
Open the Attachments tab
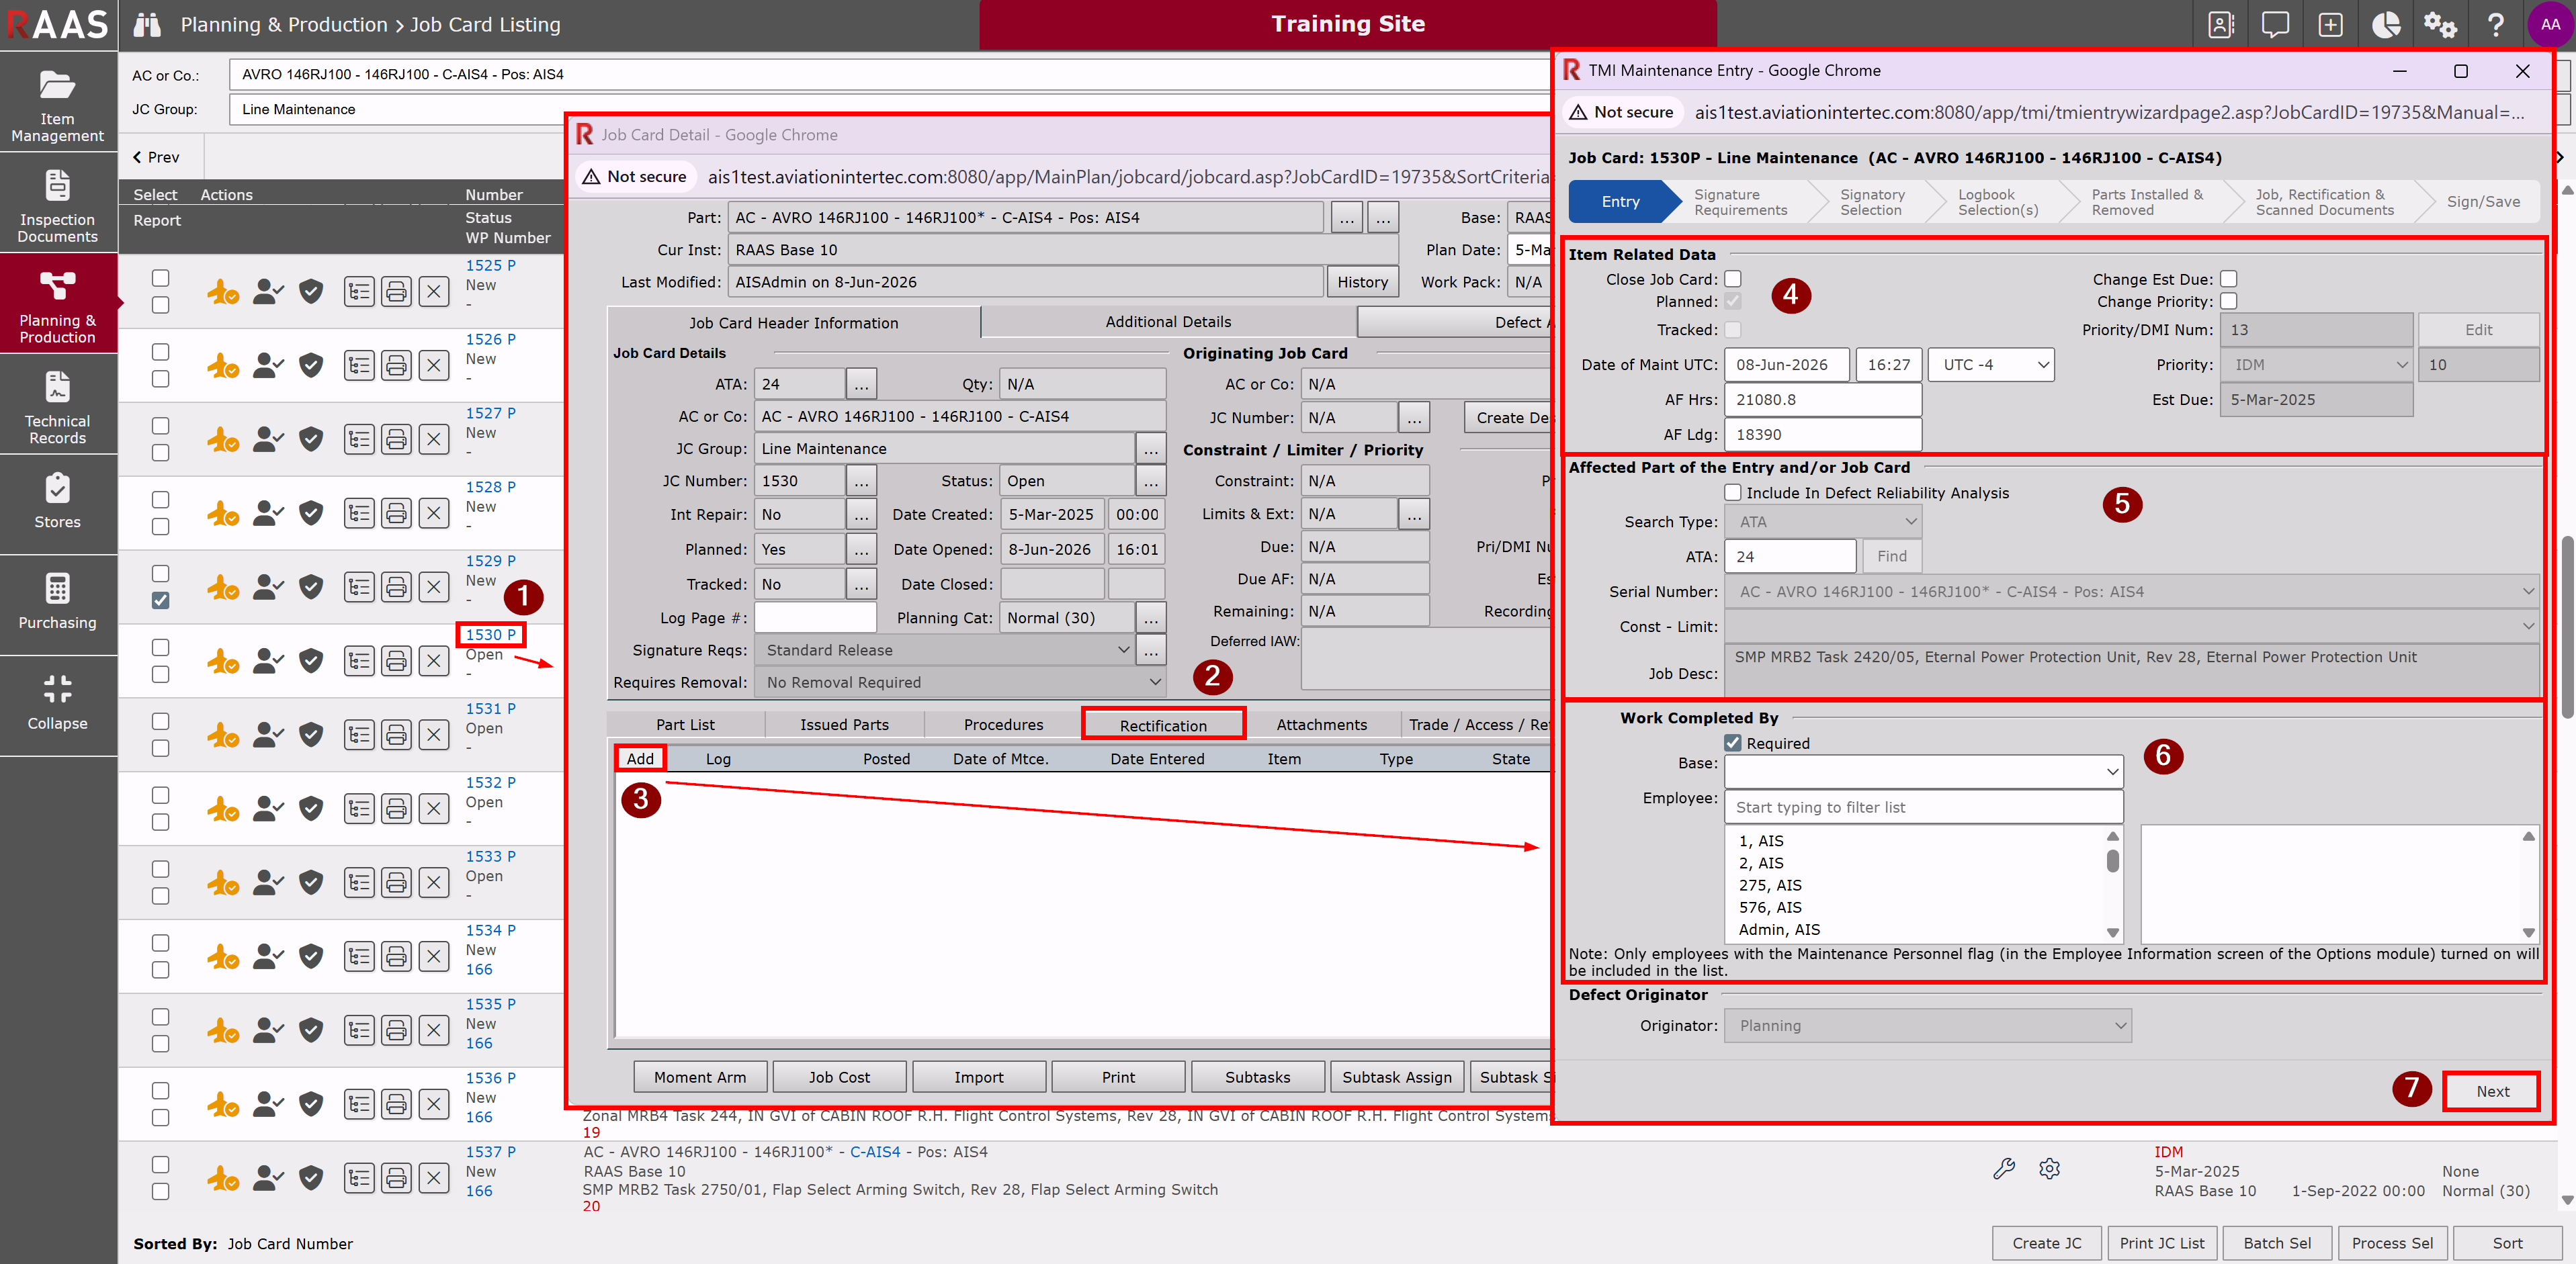(1321, 725)
